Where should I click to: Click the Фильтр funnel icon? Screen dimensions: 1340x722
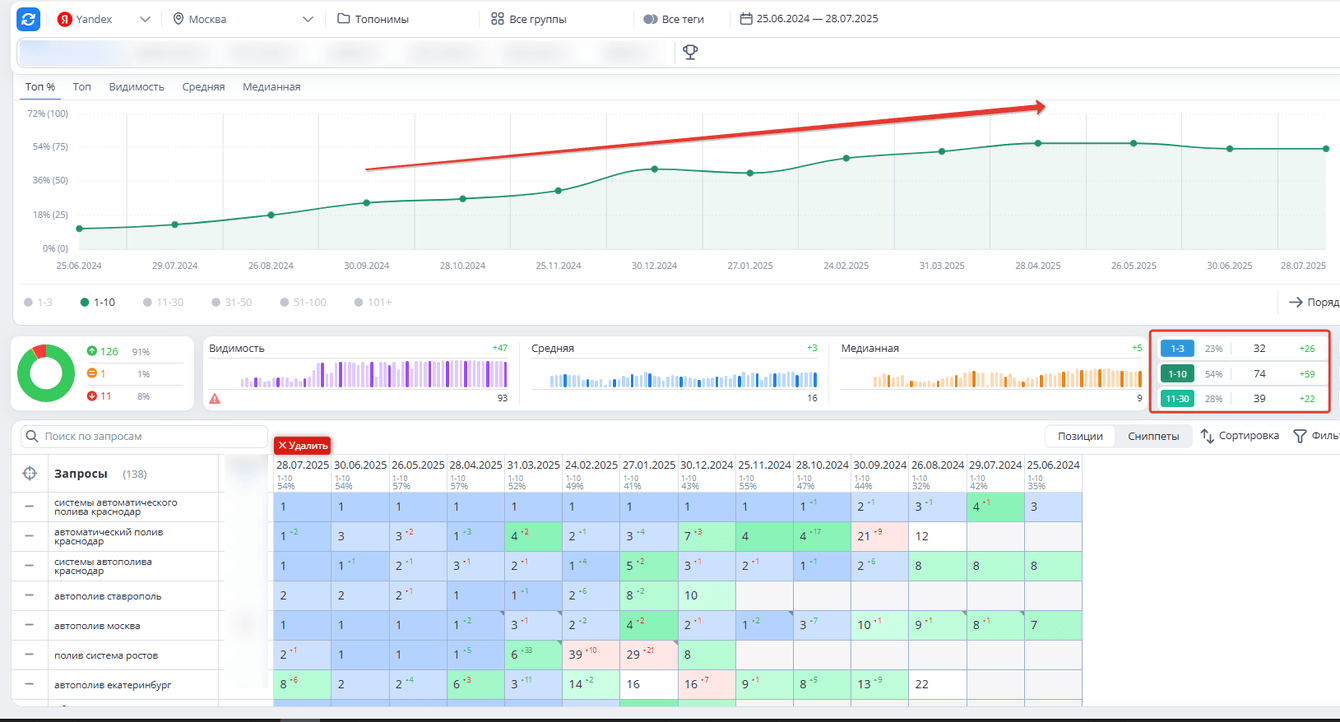[1300, 436]
